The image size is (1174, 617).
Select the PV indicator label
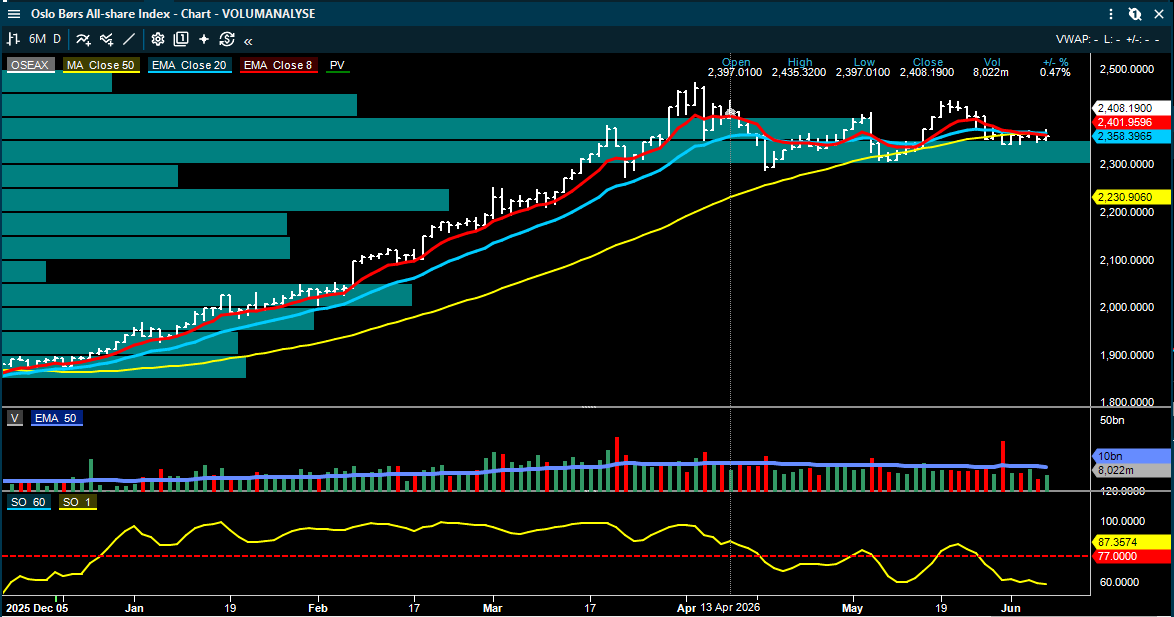[x=337, y=65]
